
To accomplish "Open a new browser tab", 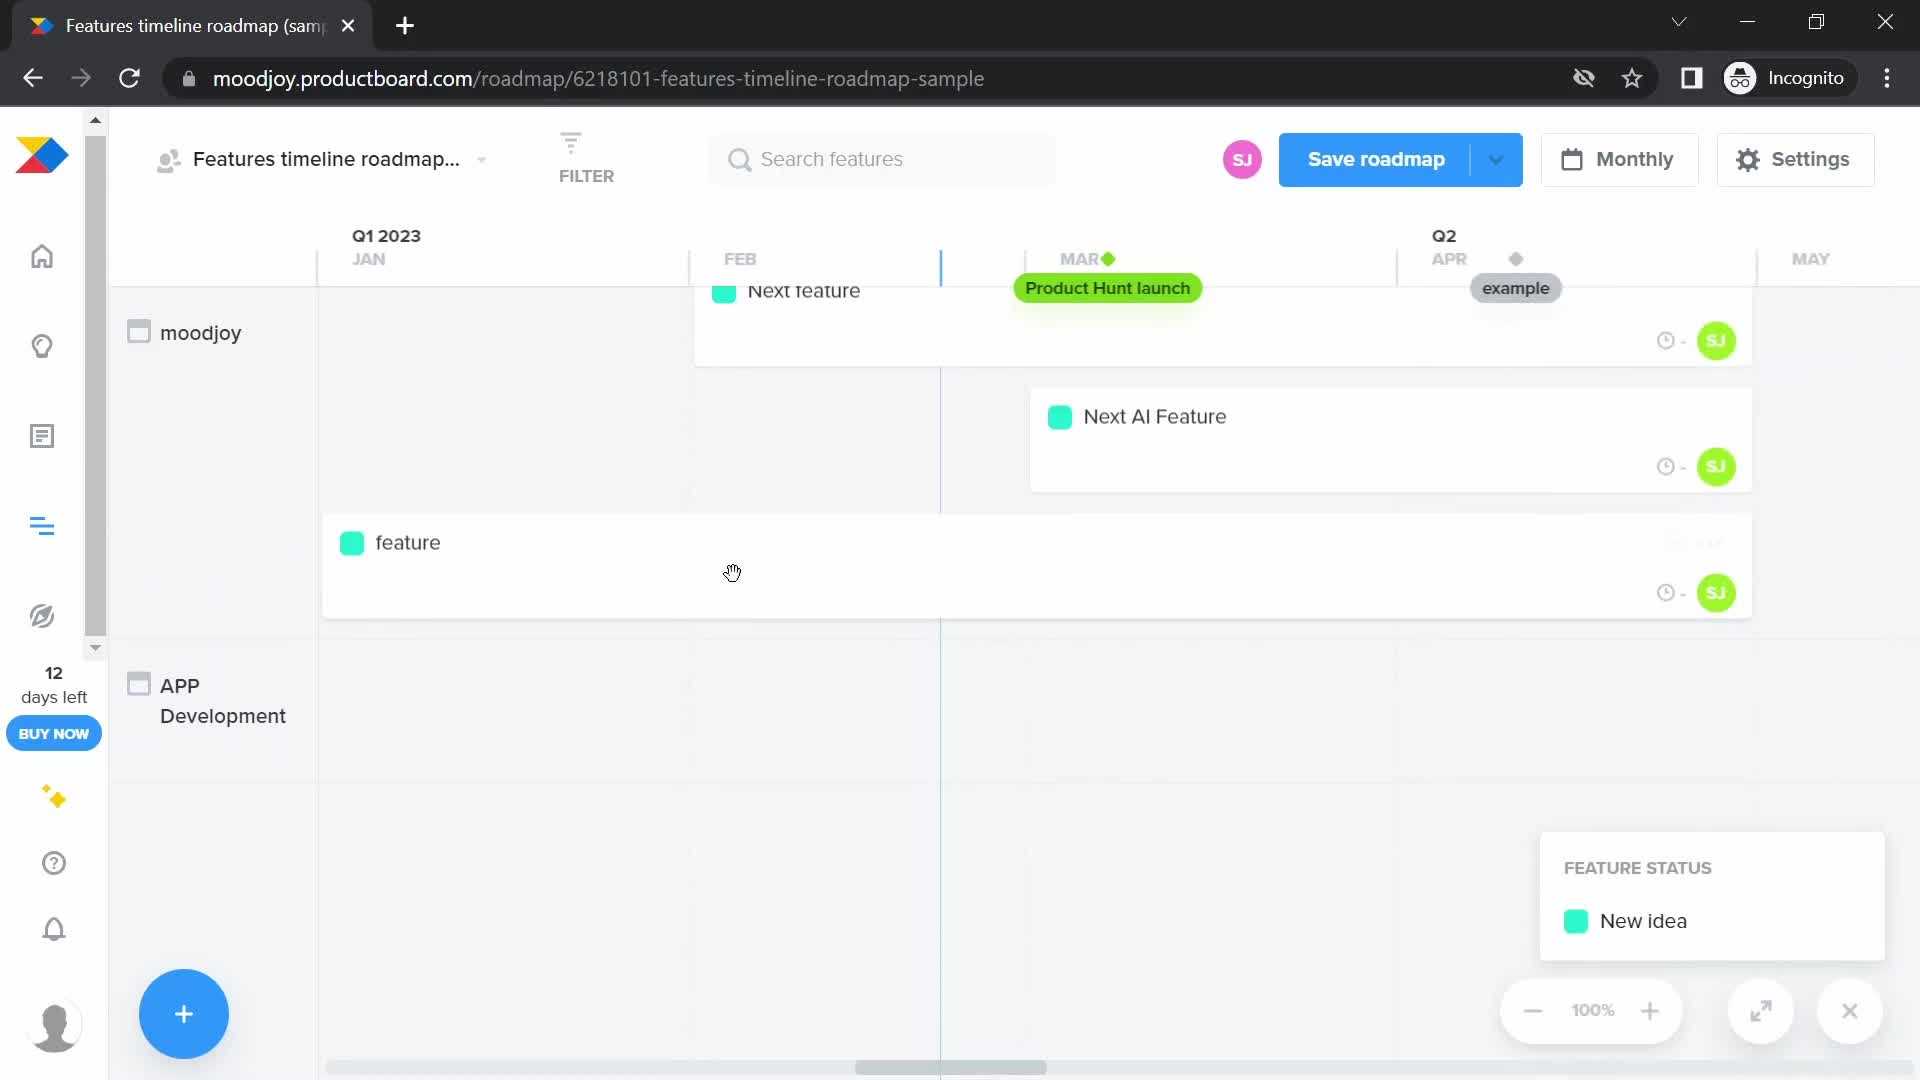I will click(x=405, y=26).
